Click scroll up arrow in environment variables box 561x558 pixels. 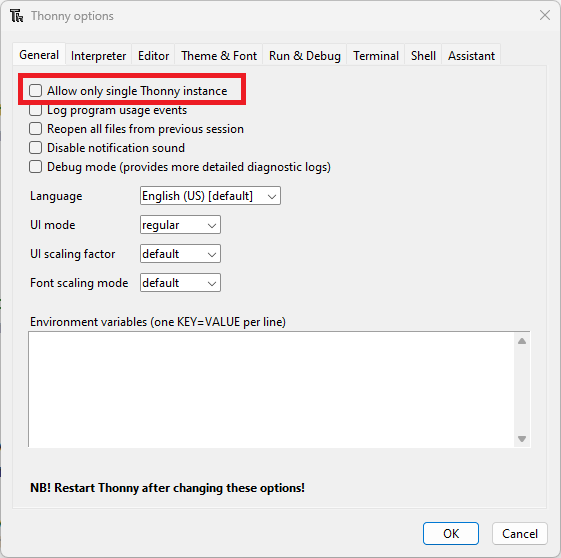522,341
